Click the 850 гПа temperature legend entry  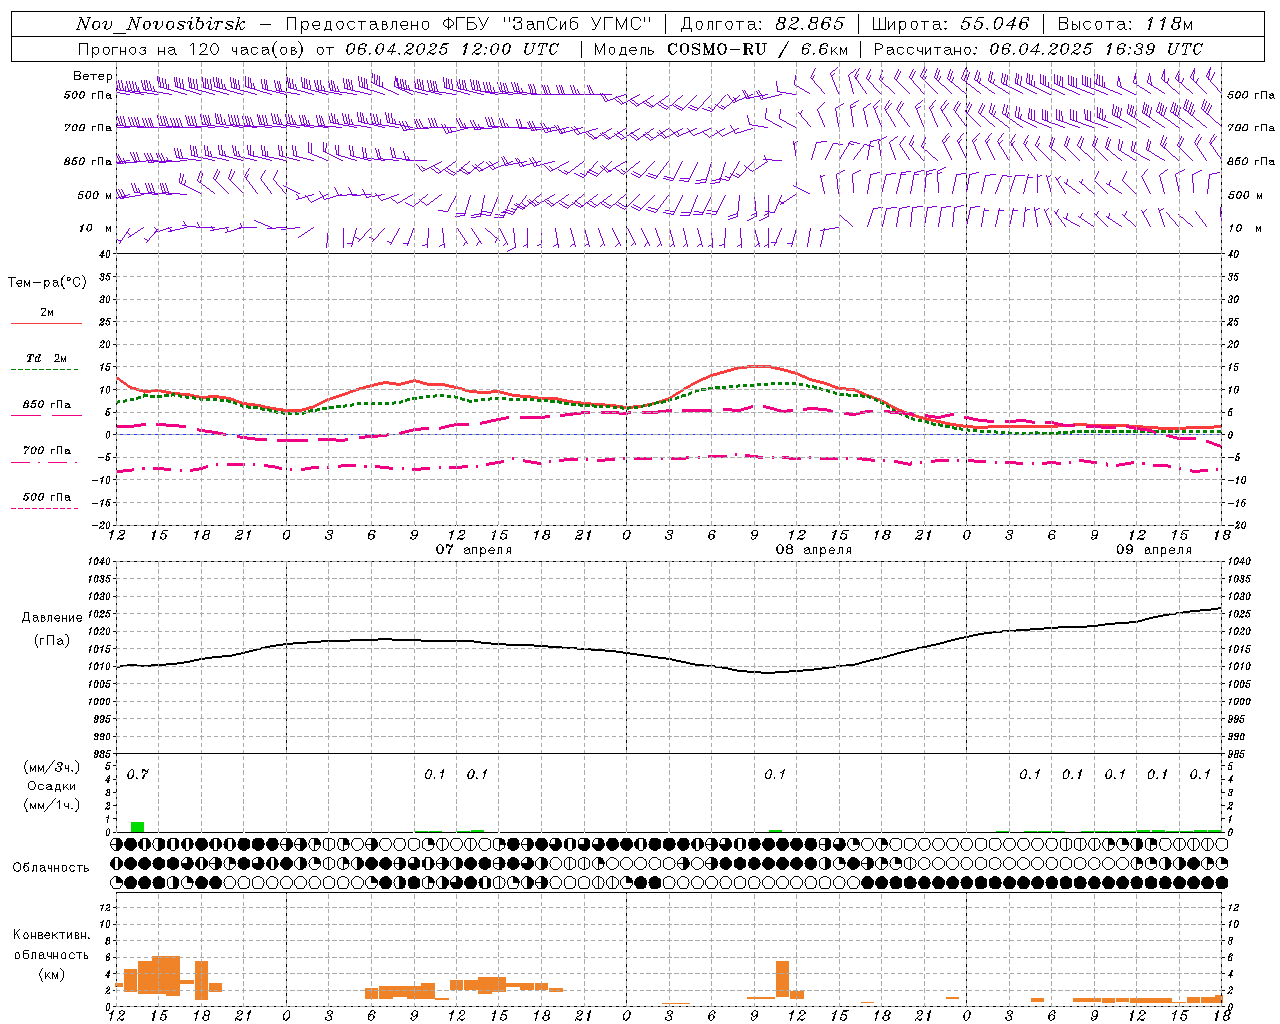[x=47, y=405]
